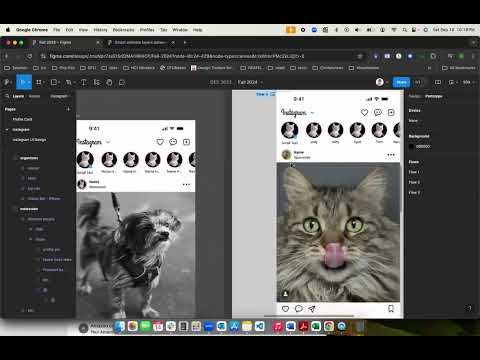Expand the shape tool dropdown arrow
This screenshot has width=480, height=360.
[x=59, y=82]
